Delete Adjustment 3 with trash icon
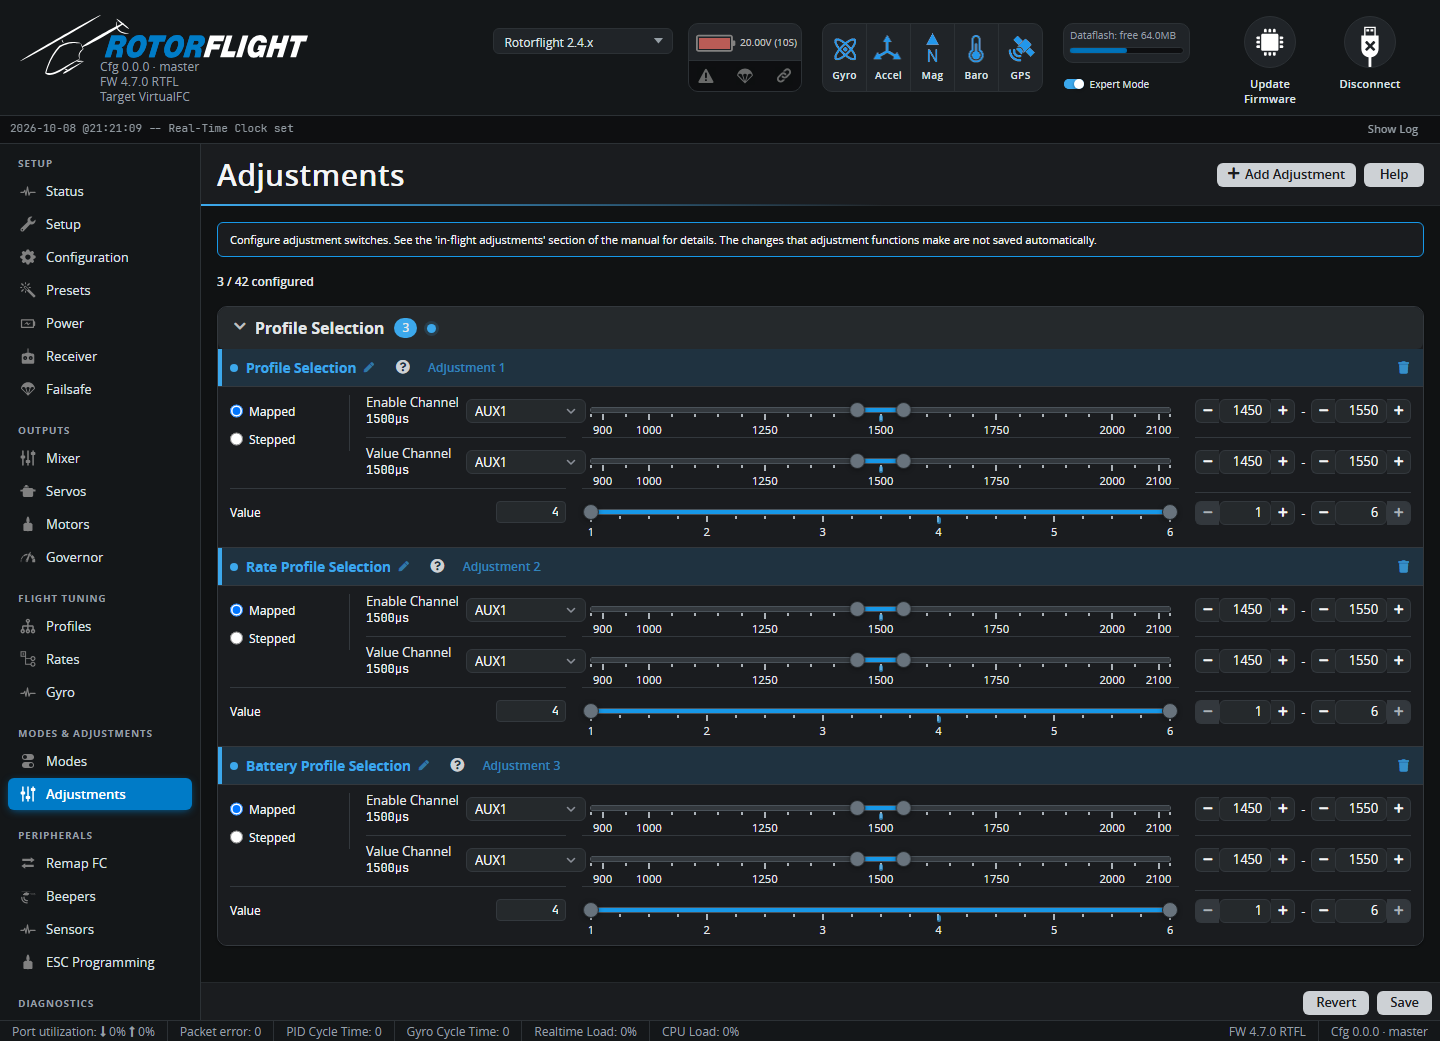 [x=1403, y=766]
